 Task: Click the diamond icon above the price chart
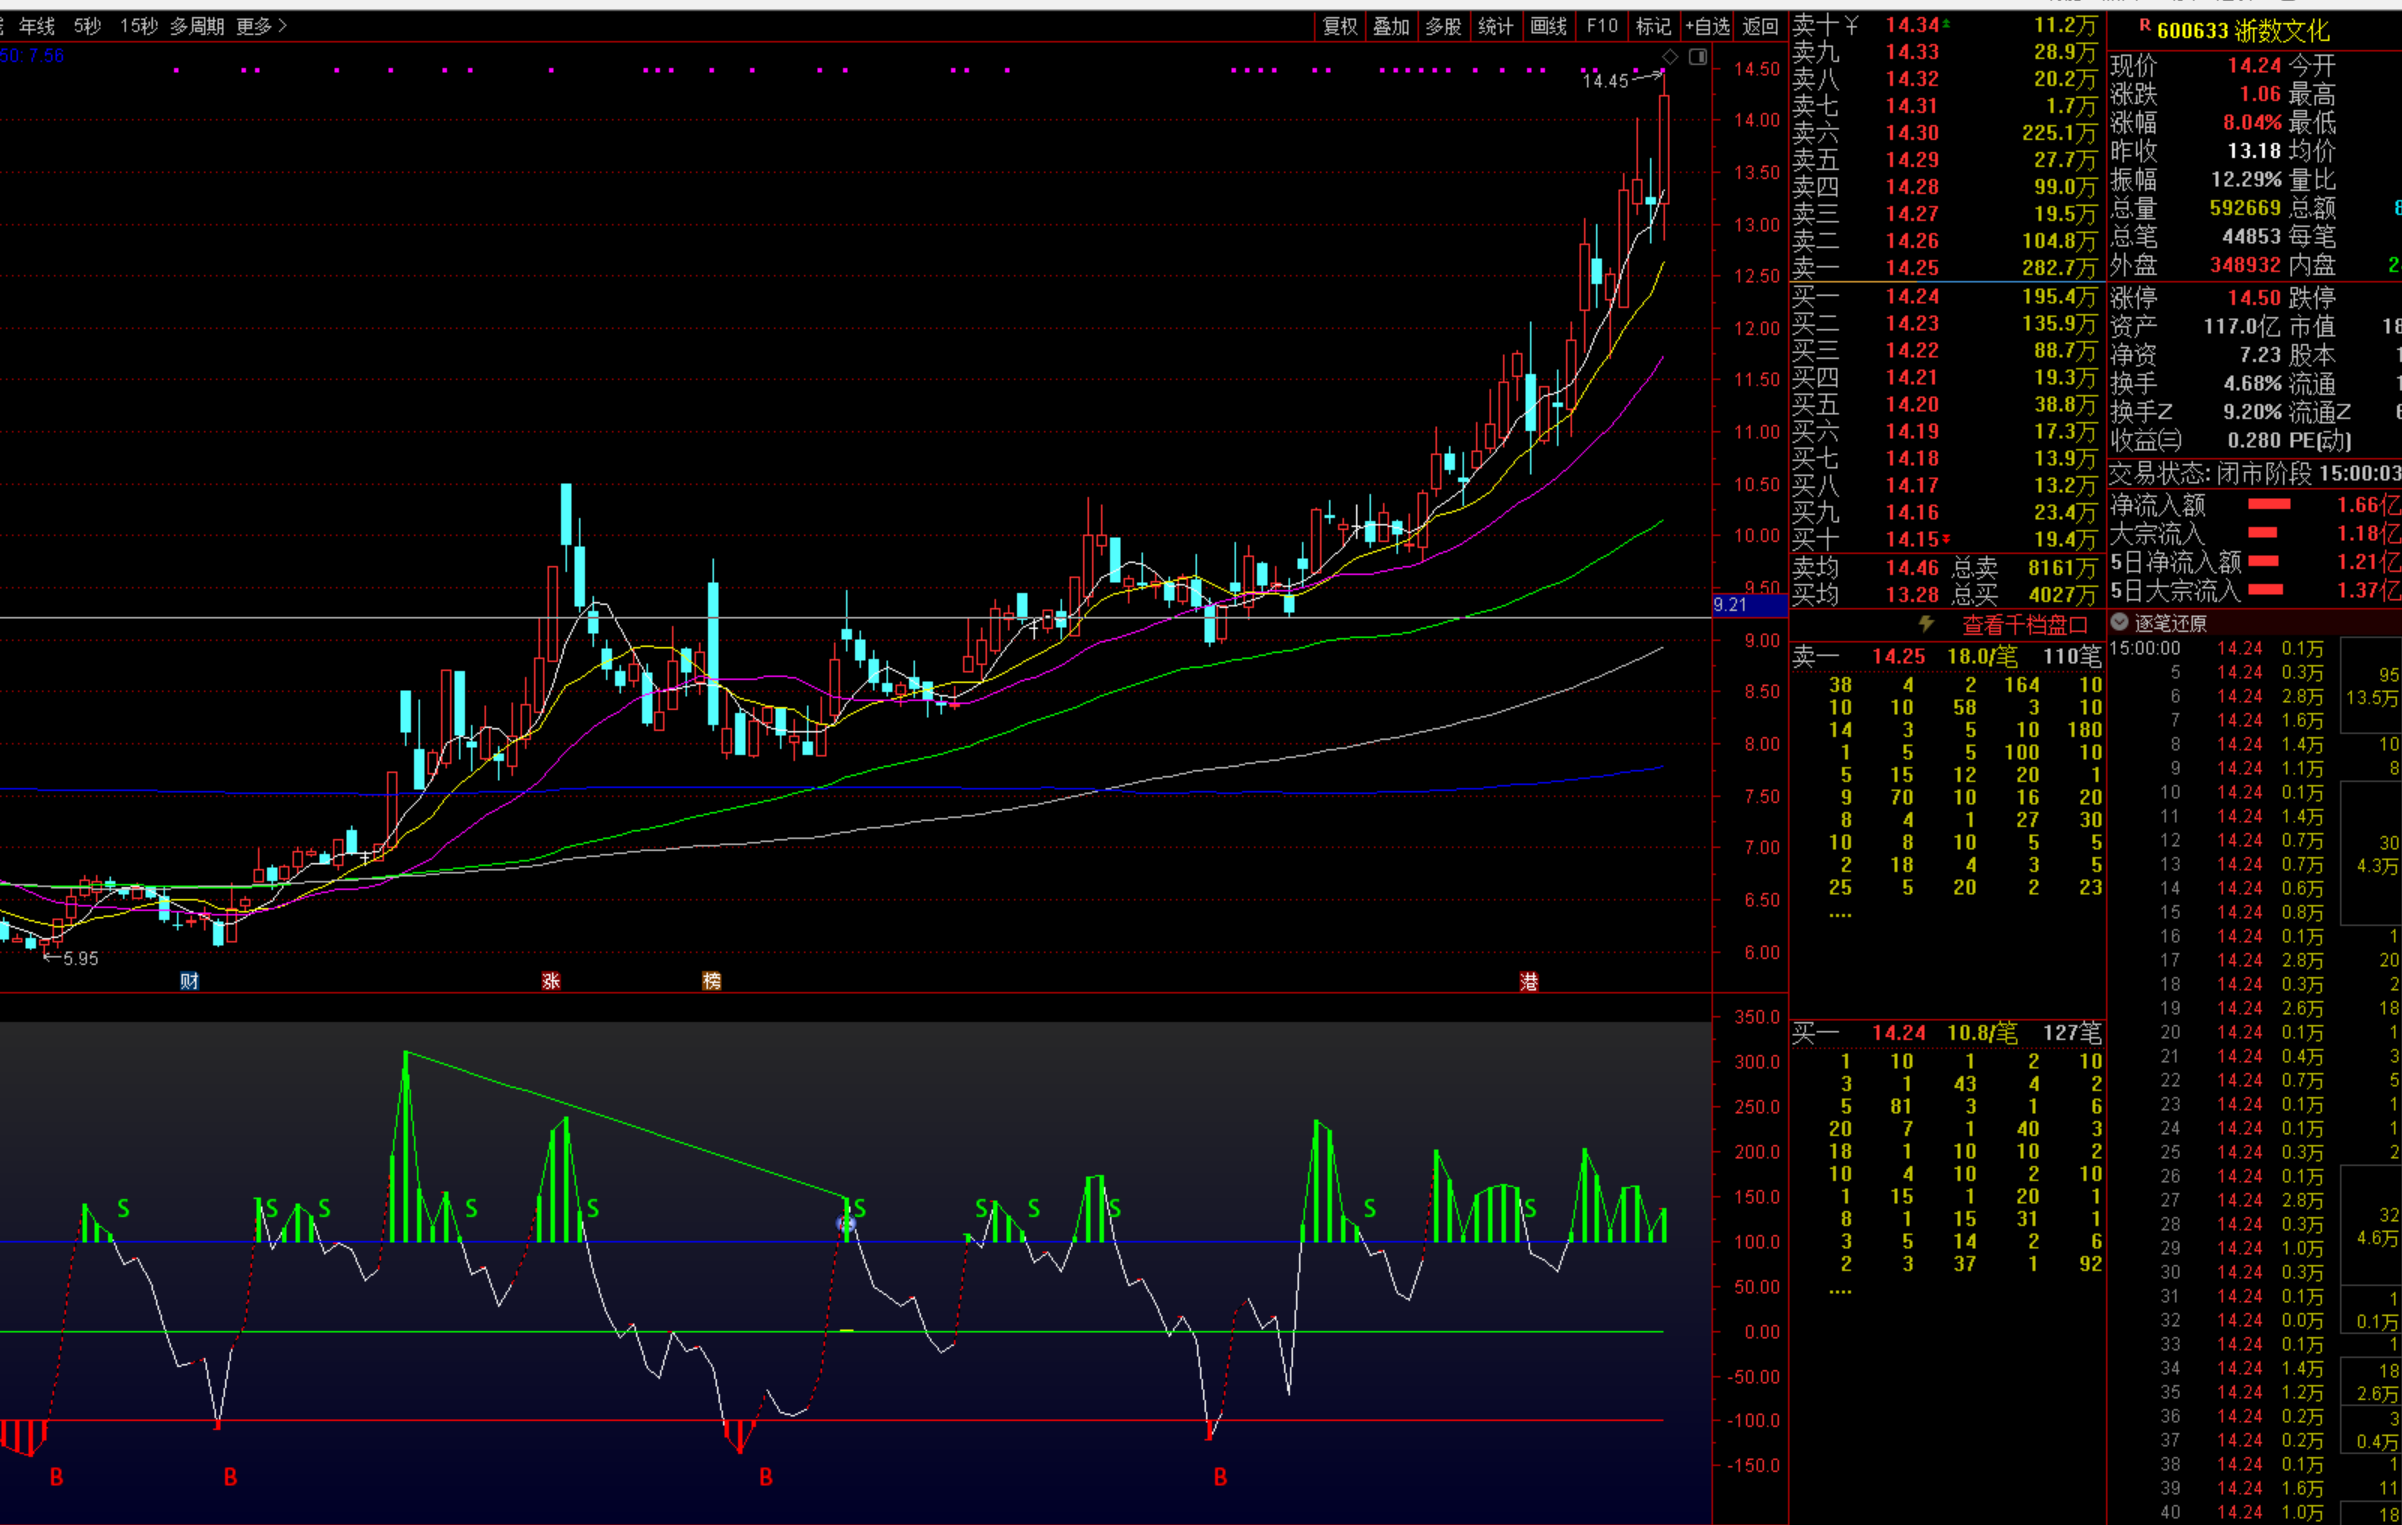1670,56
